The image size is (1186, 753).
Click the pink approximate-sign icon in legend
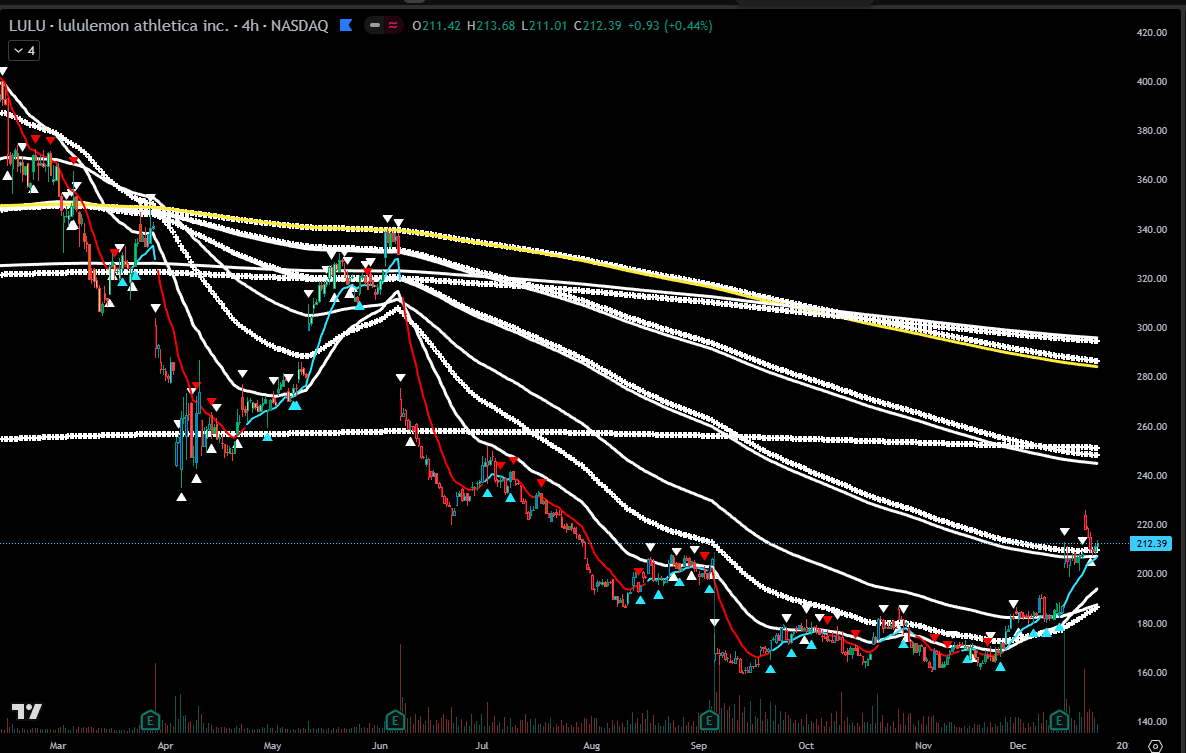tap(393, 26)
